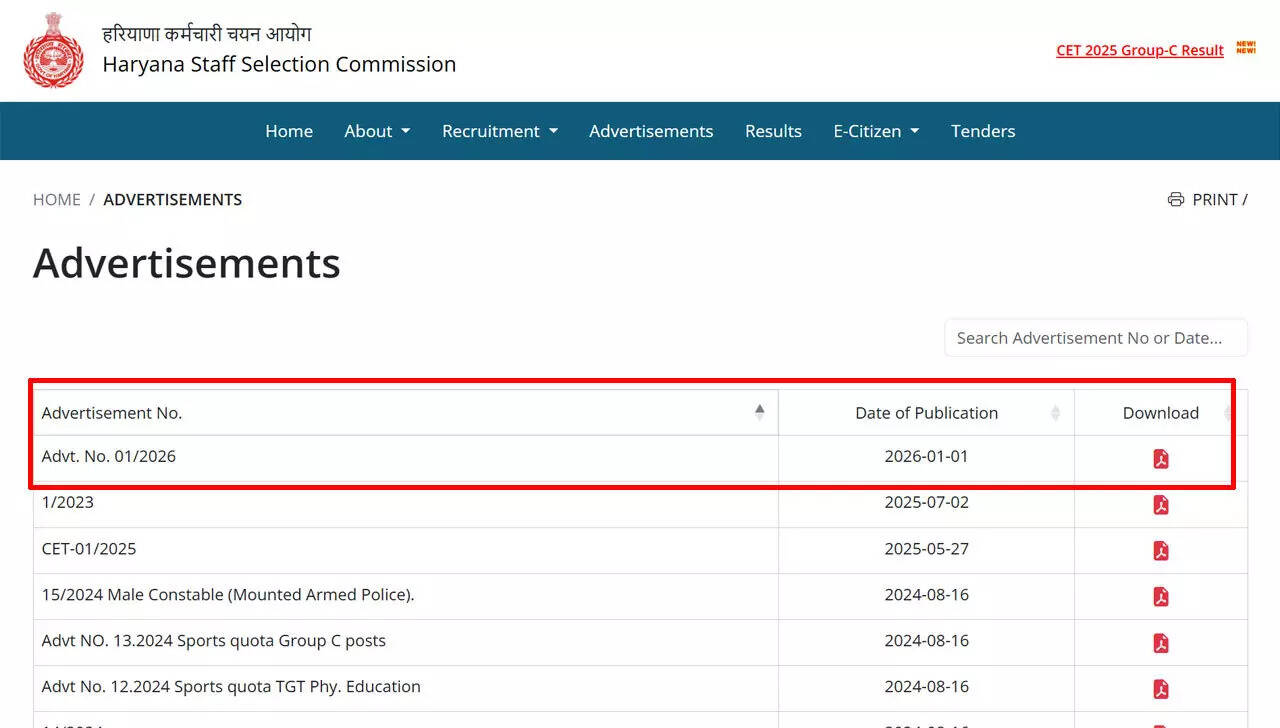Viewport: 1280px width, 728px height.
Task: Focus the Search Advertisement No or Date field
Action: pyautogui.click(x=1095, y=338)
